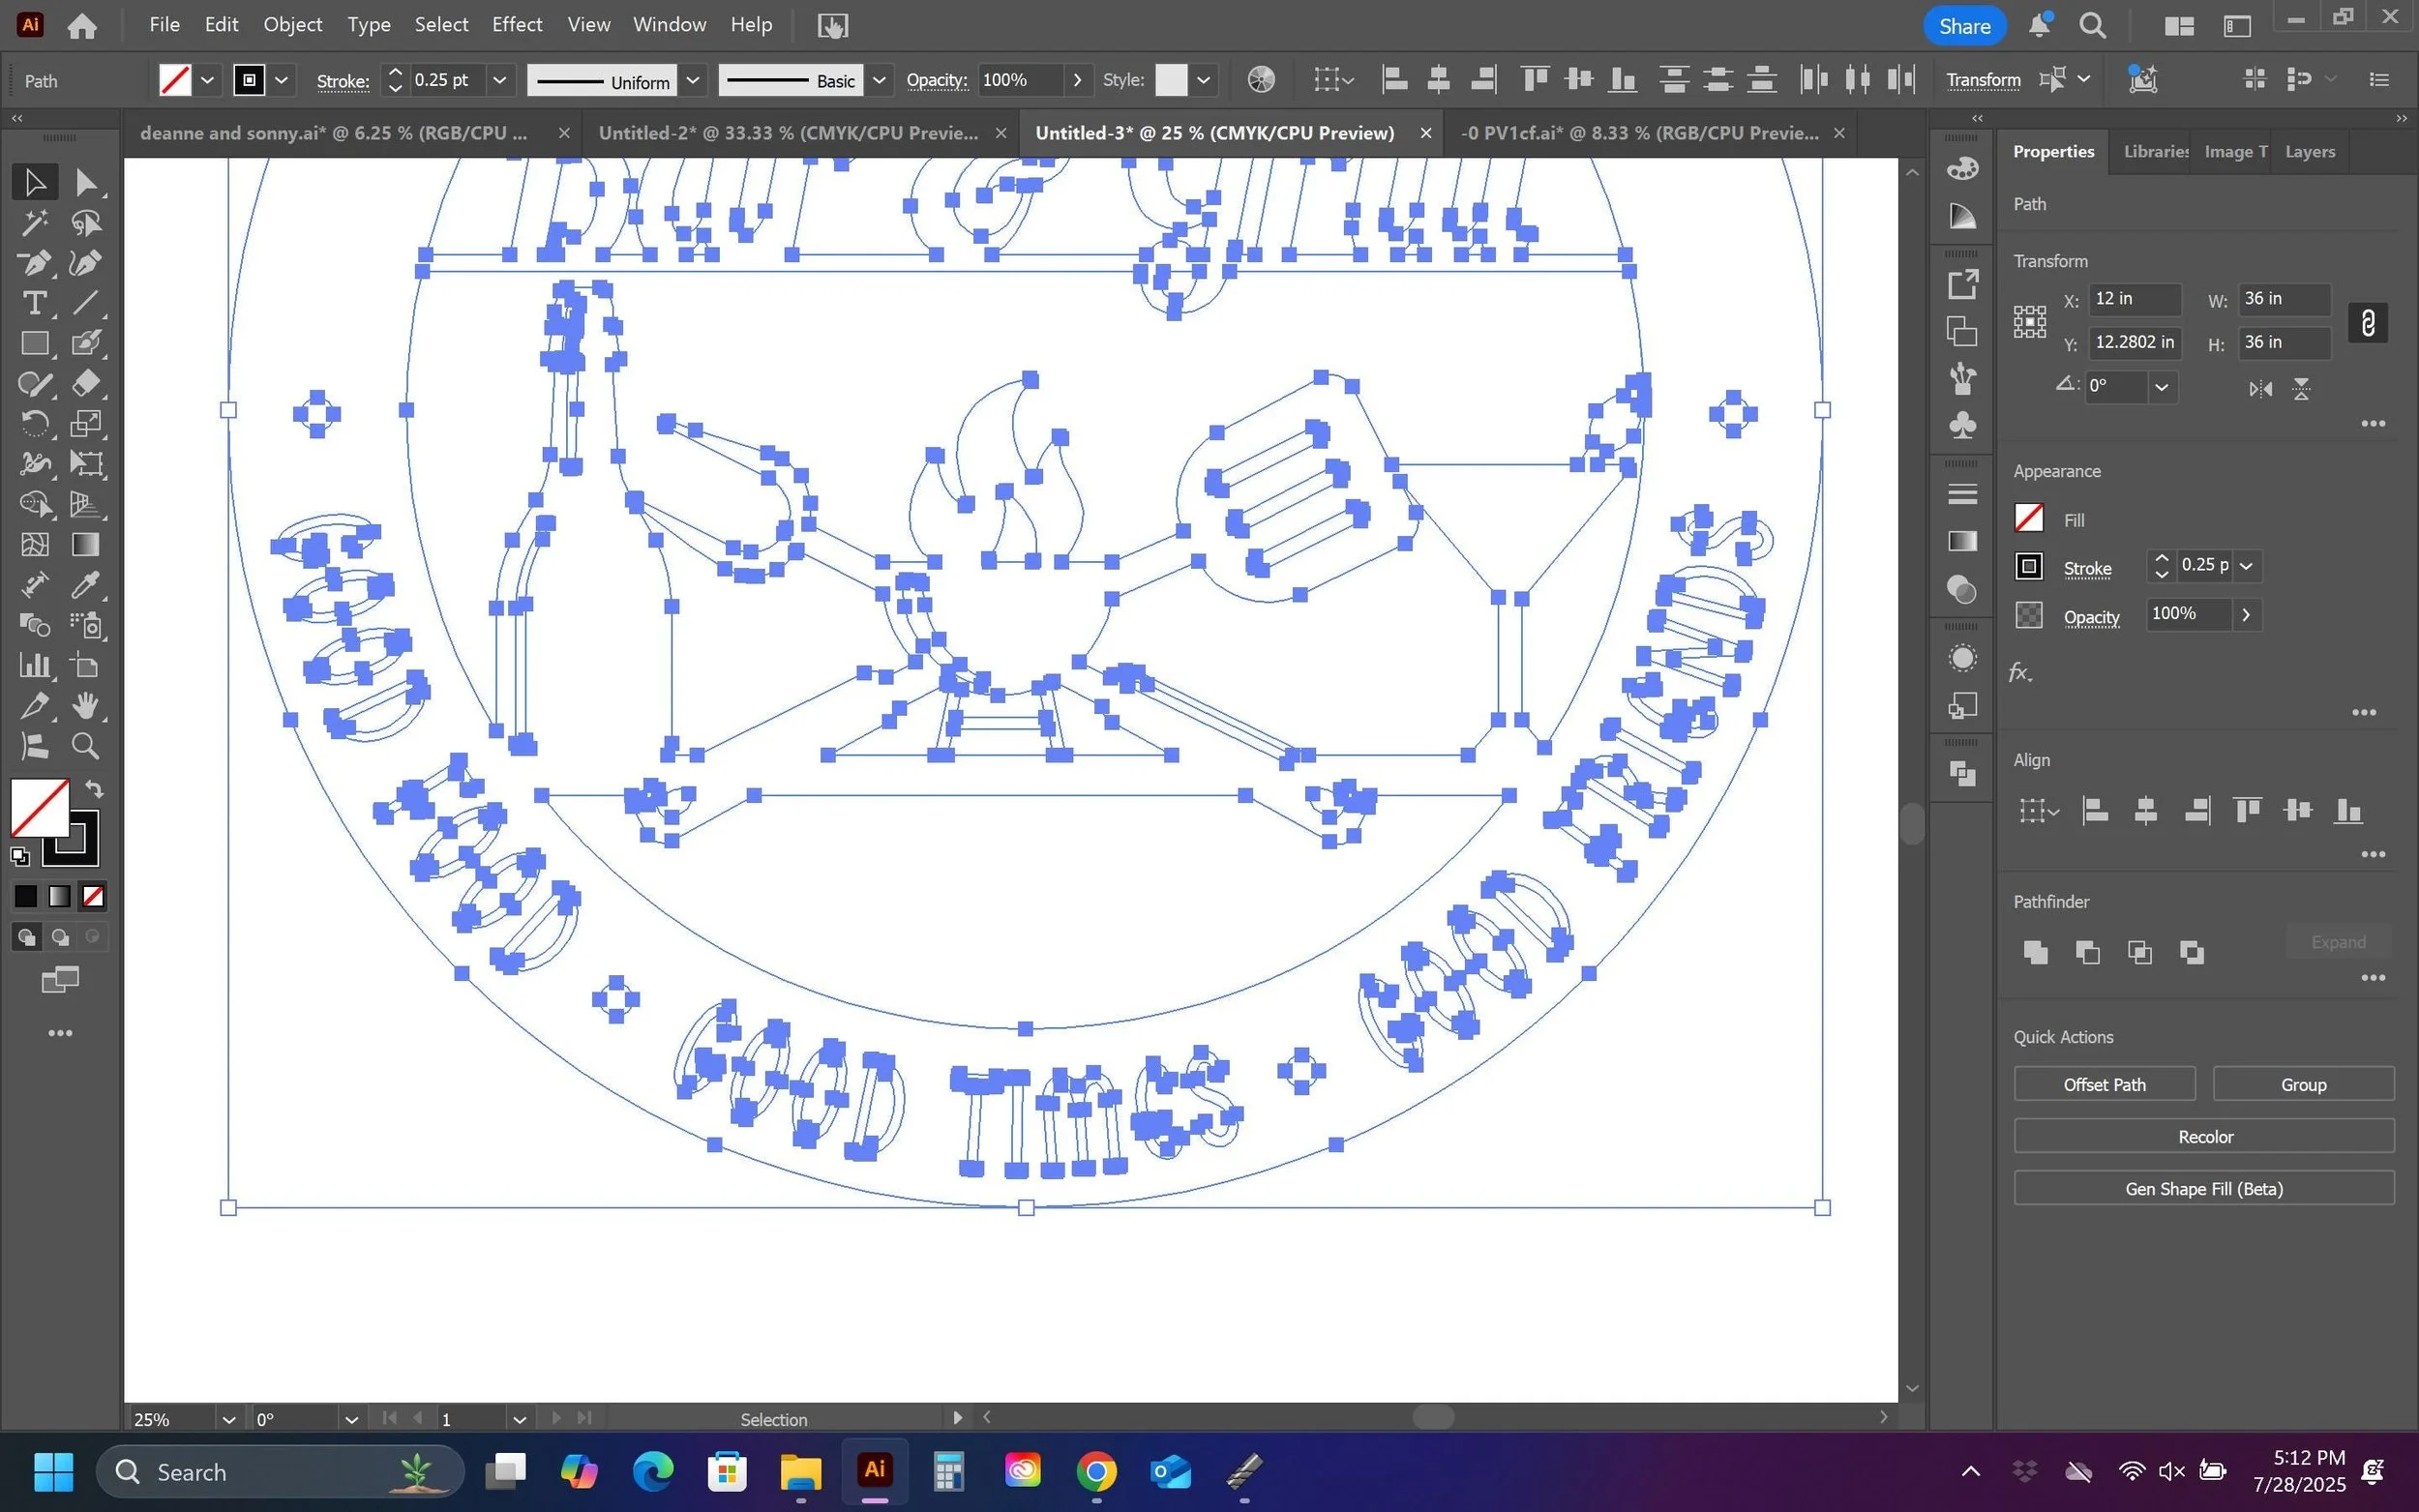Screen dimensions: 2419x1512
Task: Select the Hand tool
Action: pyautogui.click(x=86, y=706)
